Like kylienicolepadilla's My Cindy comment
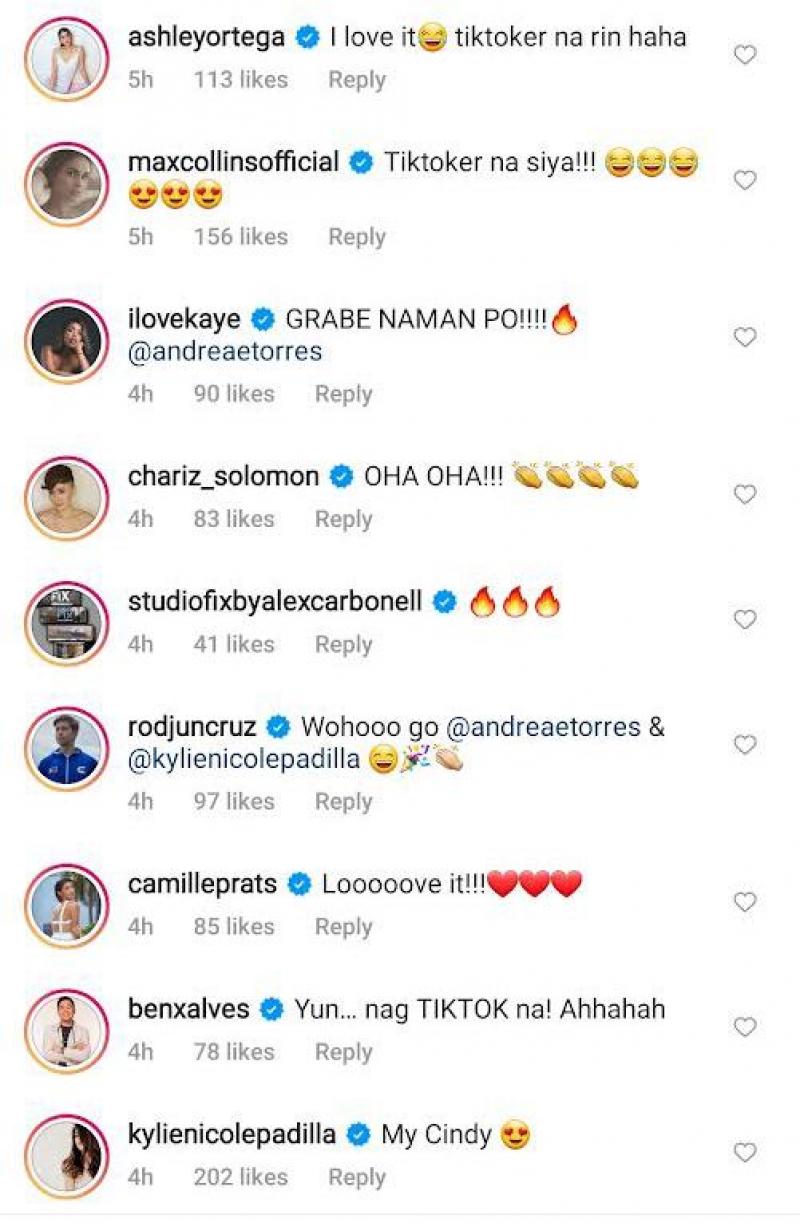Screen dimensions: 800x1223 point(745,1153)
